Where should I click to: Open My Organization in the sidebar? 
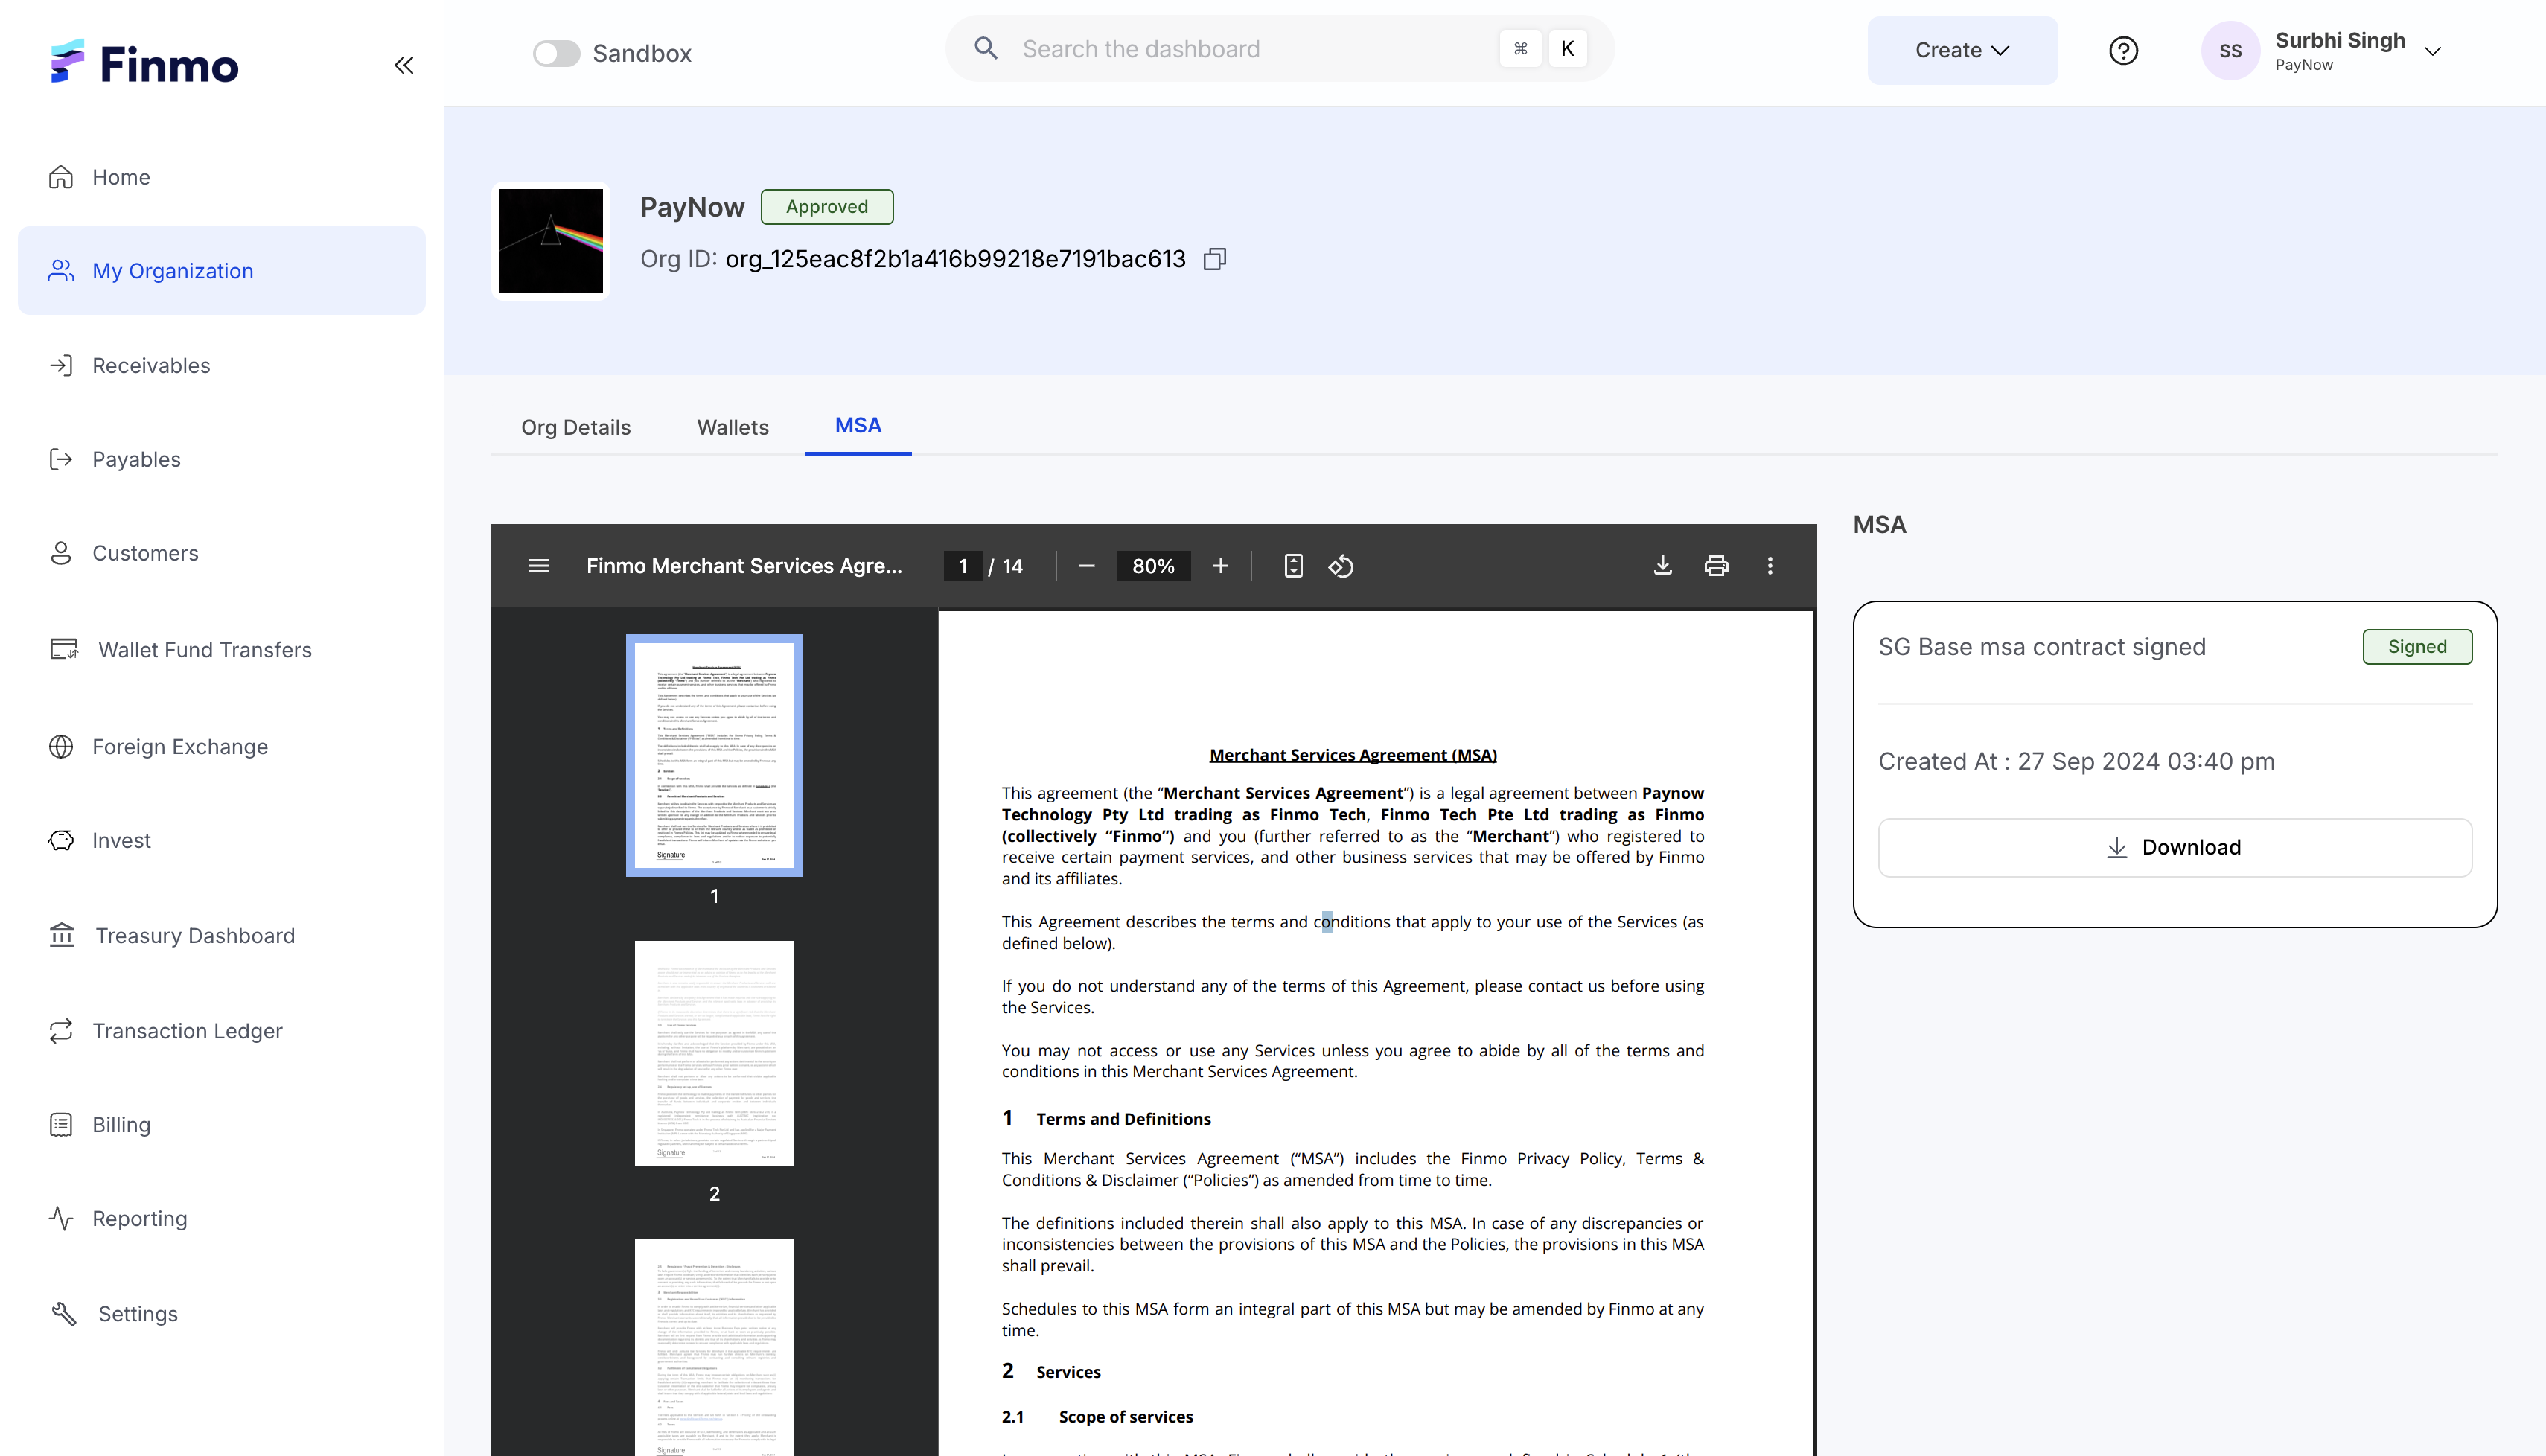[x=221, y=271]
